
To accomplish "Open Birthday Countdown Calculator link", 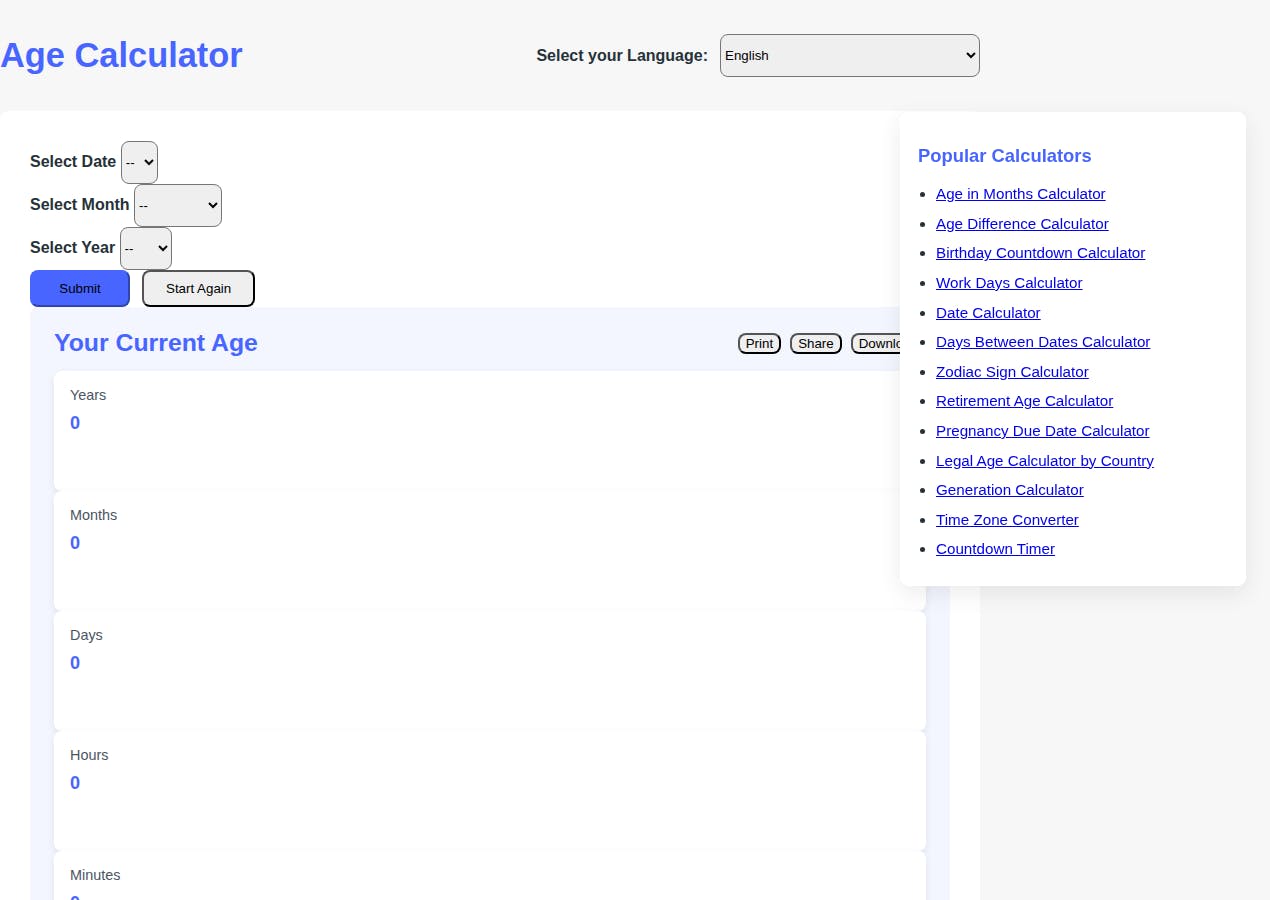I will [x=1040, y=253].
